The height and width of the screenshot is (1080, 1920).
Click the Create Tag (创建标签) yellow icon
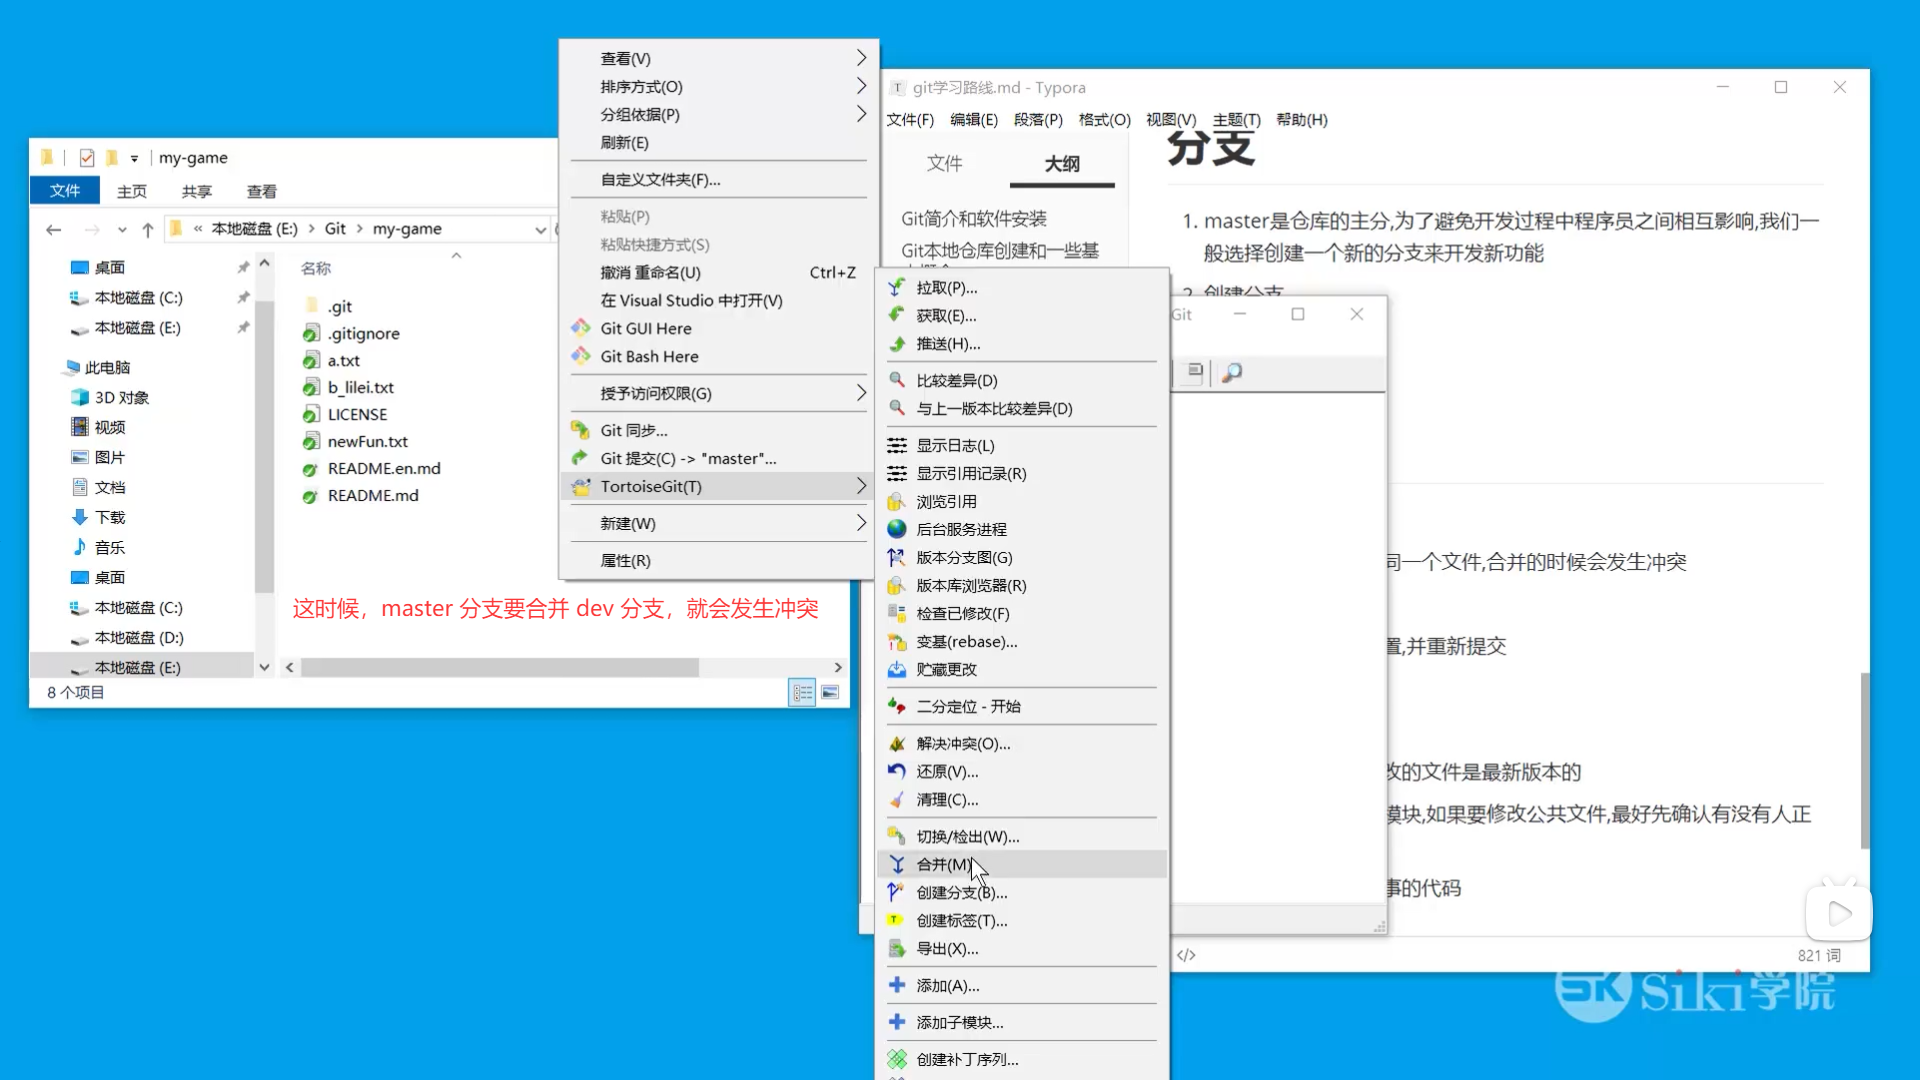[897, 921]
